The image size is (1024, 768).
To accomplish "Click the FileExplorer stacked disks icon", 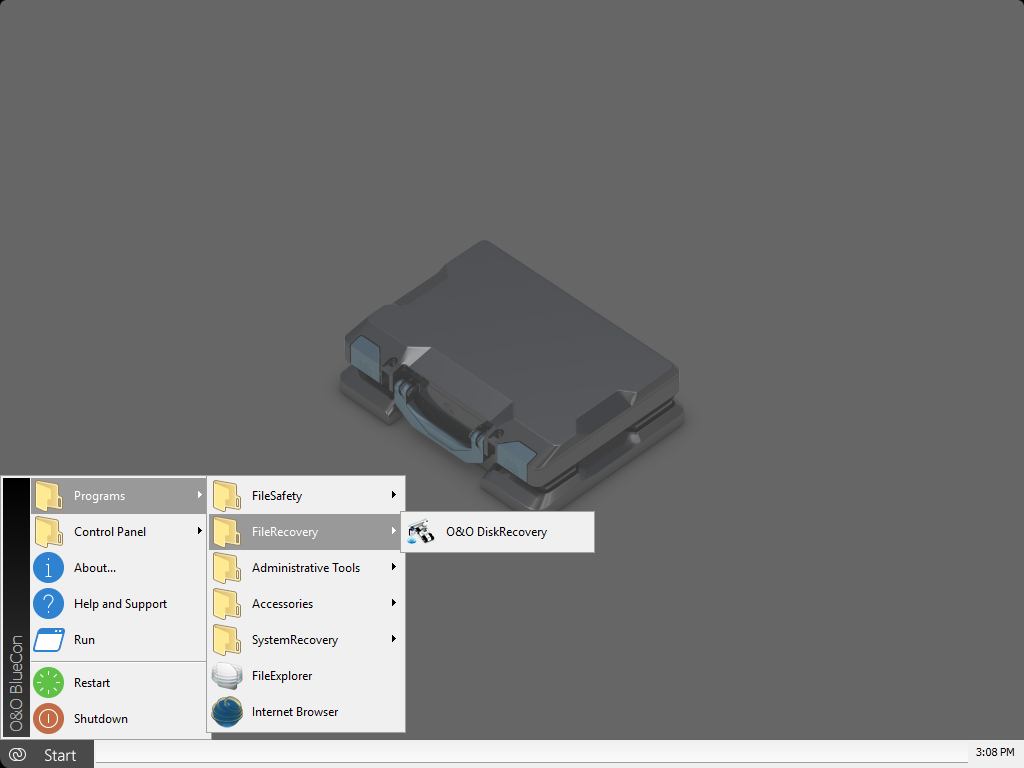I will (227, 676).
